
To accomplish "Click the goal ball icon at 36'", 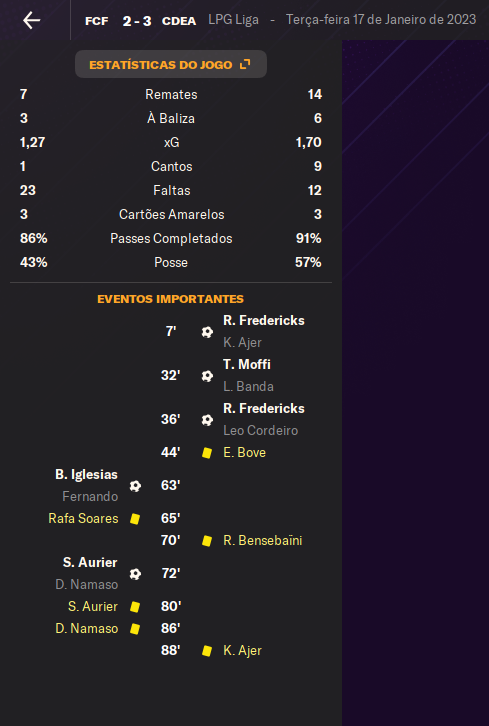I will tap(207, 420).
